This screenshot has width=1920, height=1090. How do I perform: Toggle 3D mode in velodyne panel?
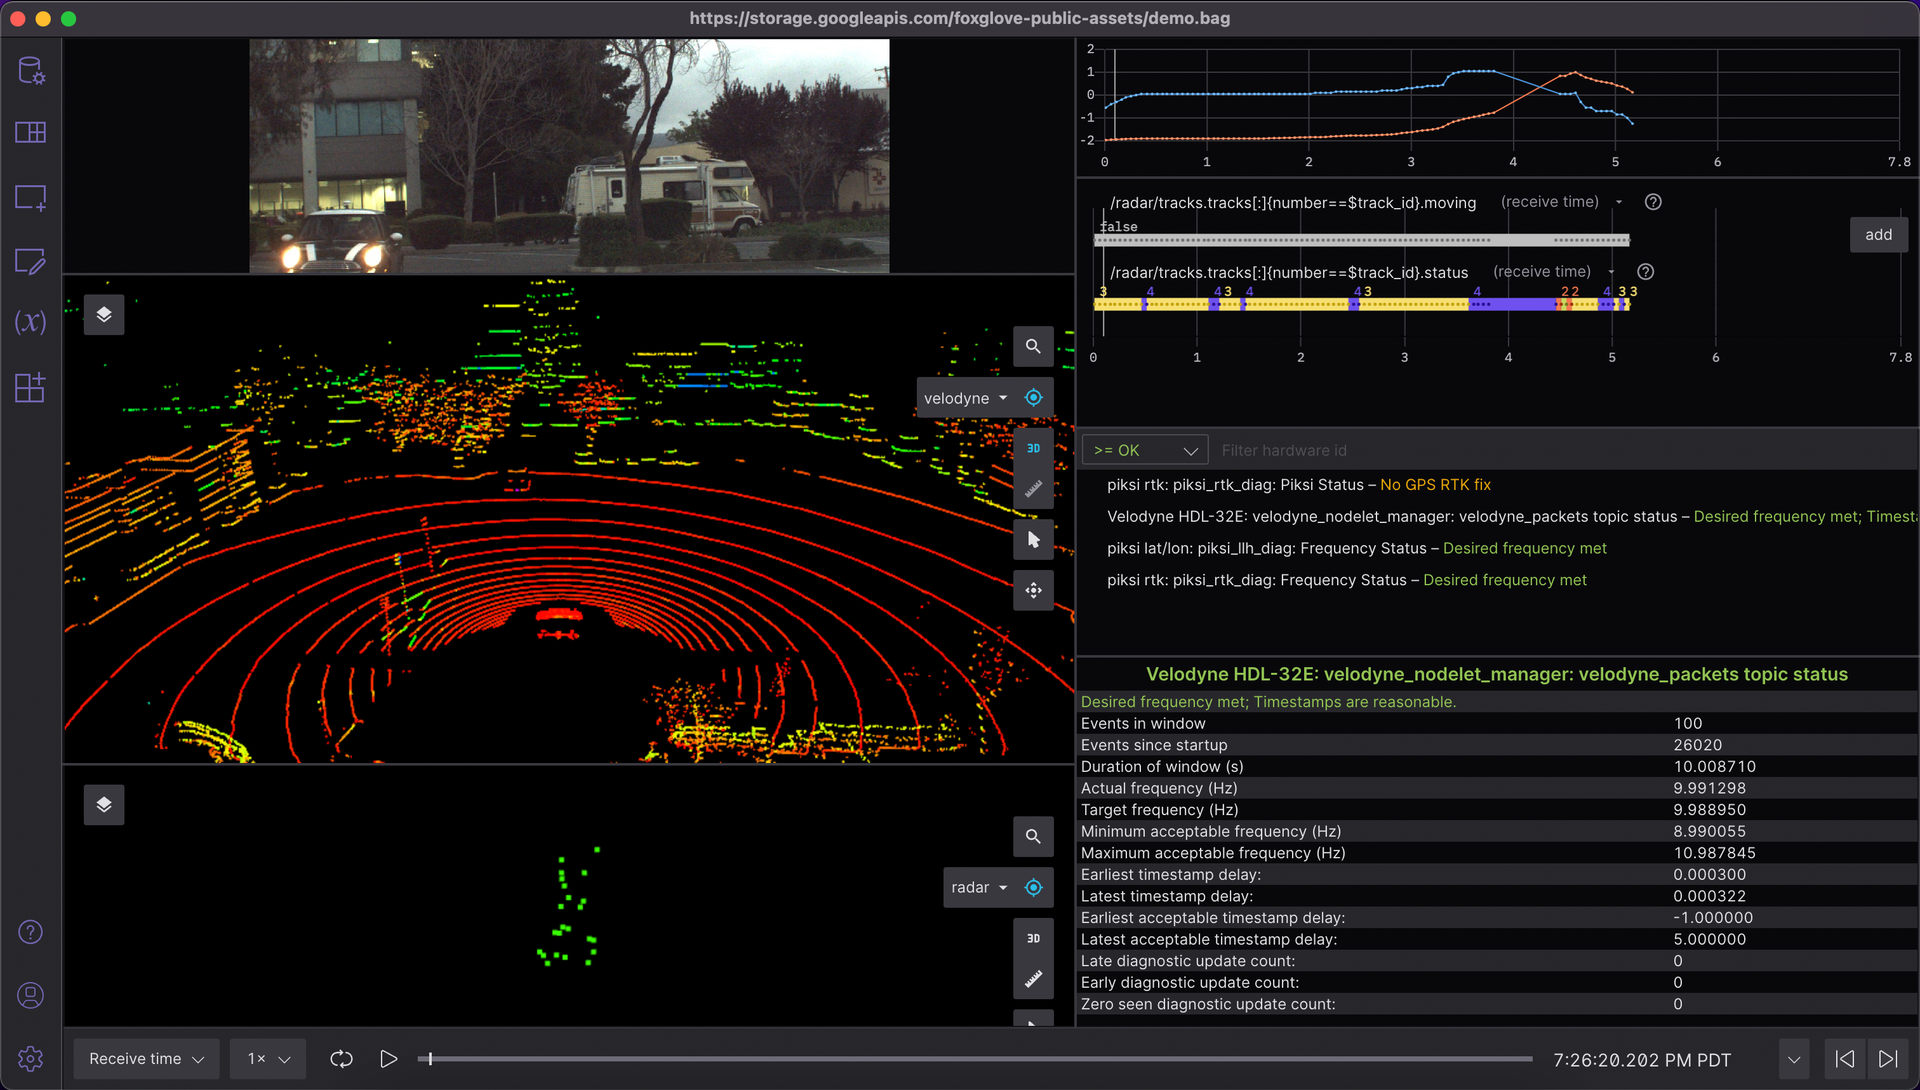click(x=1033, y=448)
